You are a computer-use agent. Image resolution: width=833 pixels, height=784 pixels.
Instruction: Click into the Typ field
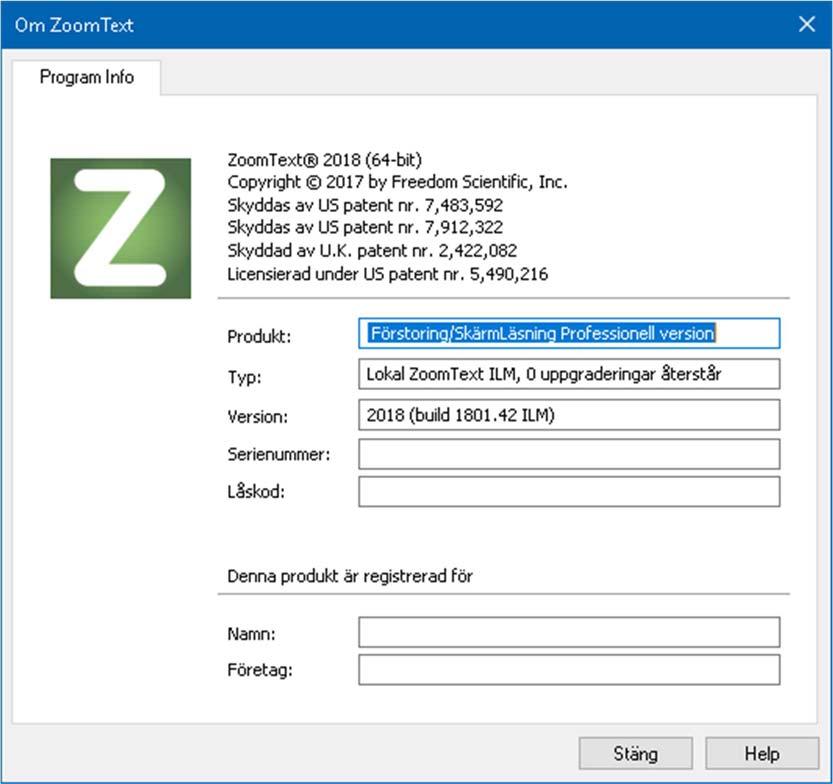[569, 374]
